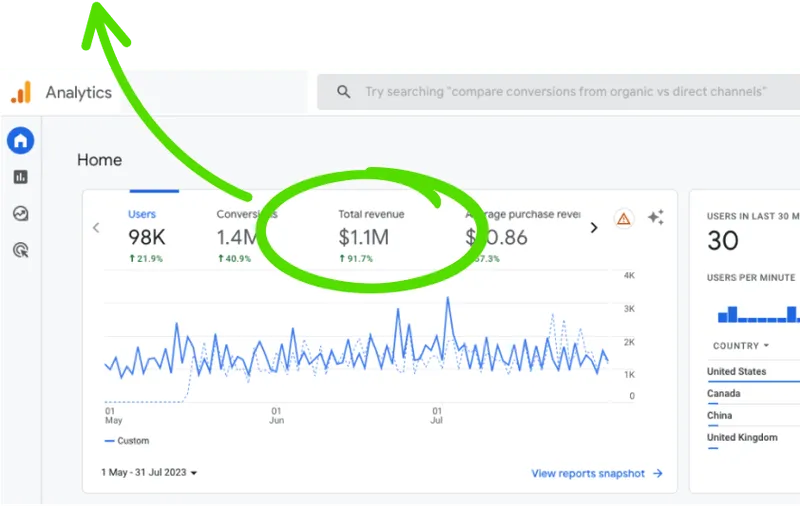This screenshot has height=506, width=800.
Task: Click the Google Analytics logo
Action: pos(21,93)
